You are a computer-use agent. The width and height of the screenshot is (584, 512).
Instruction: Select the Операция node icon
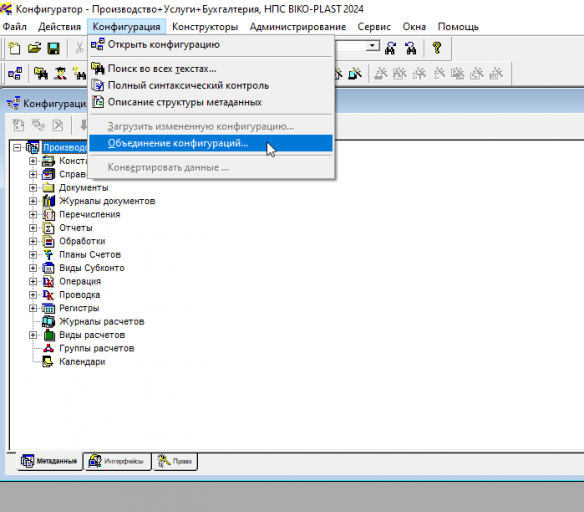(48, 281)
